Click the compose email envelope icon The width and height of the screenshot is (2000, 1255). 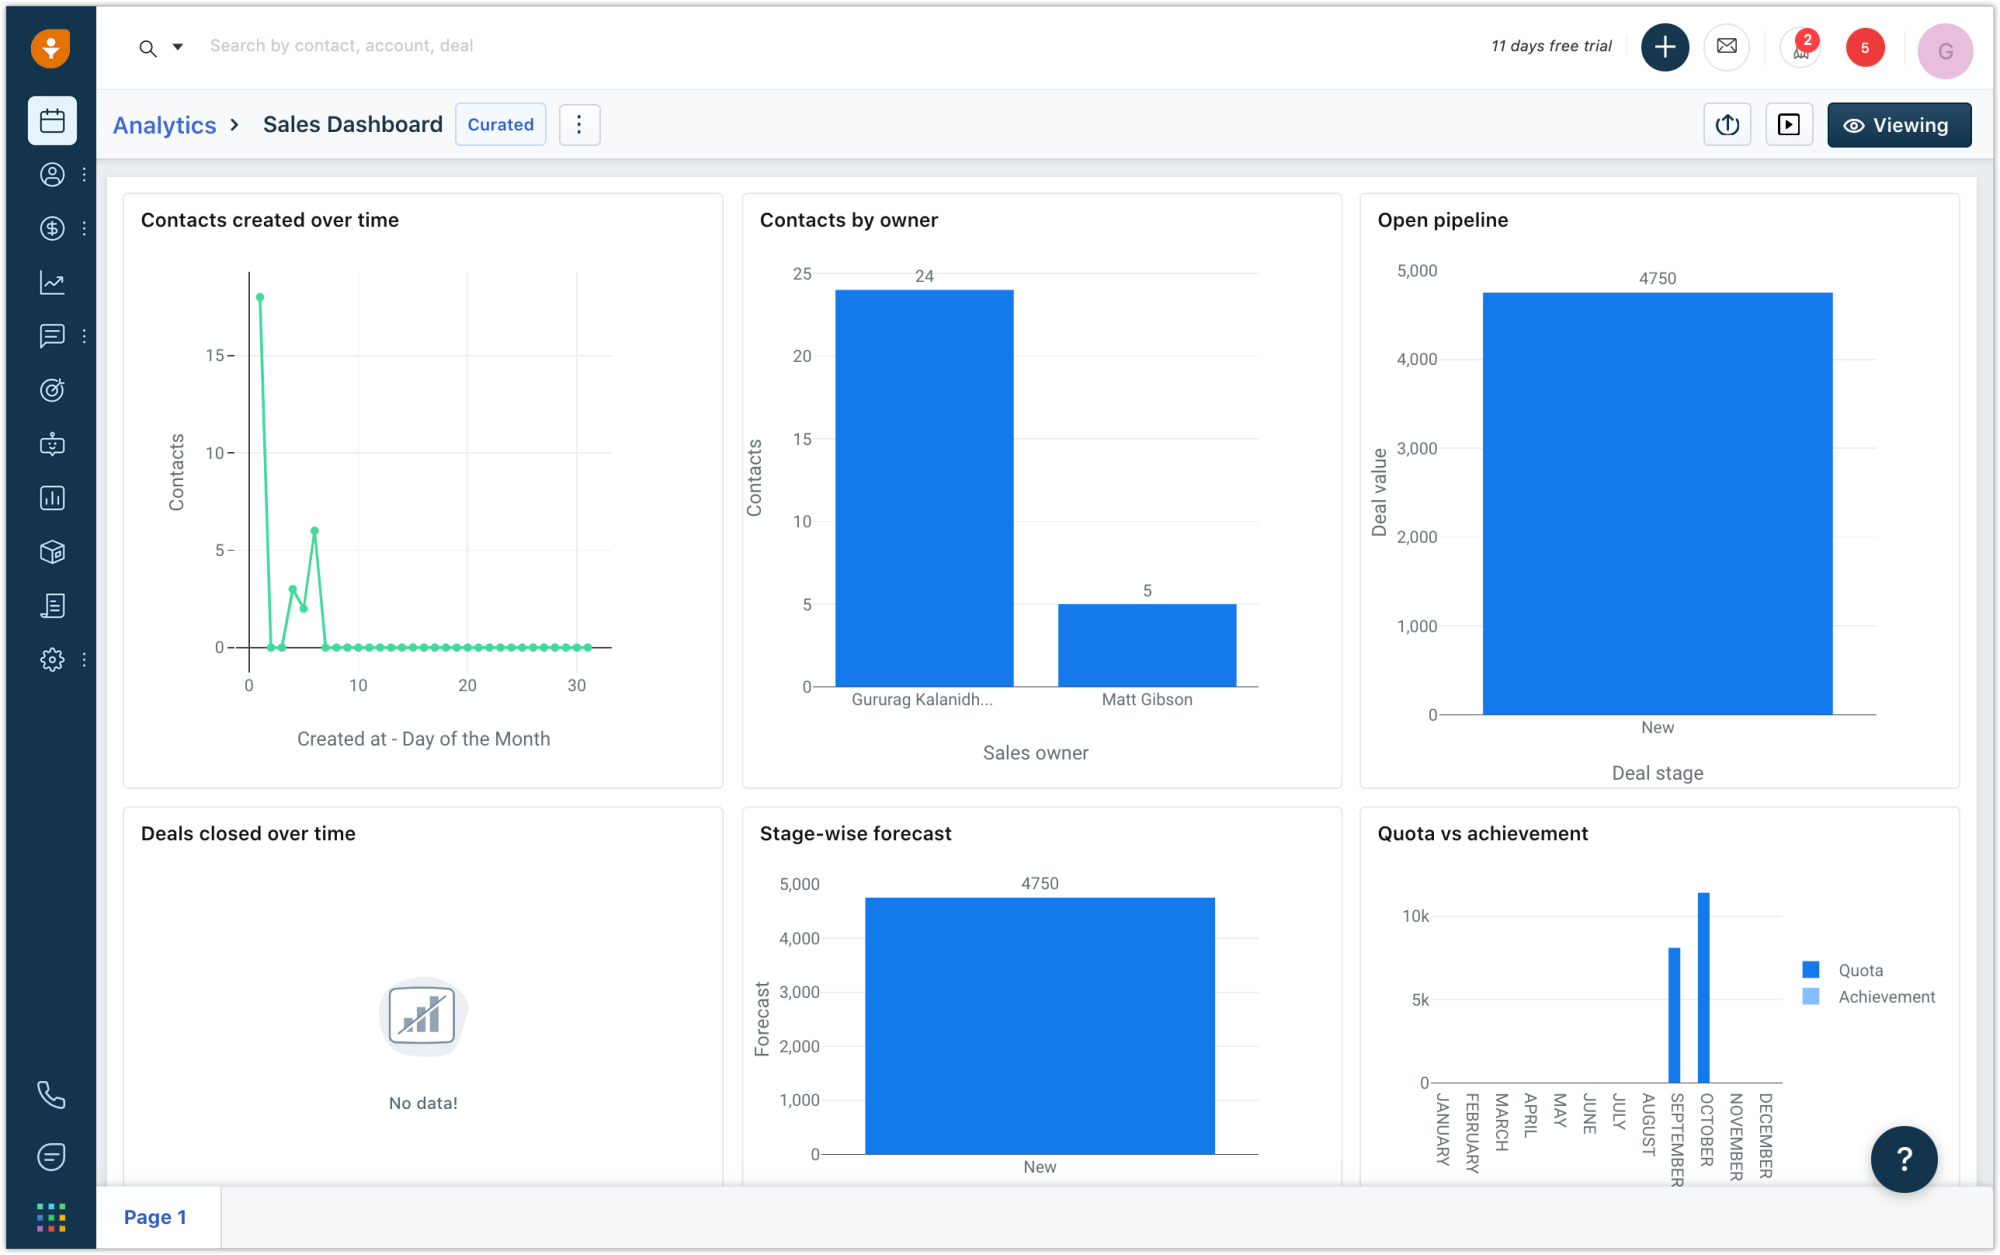click(x=1727, y=46)
